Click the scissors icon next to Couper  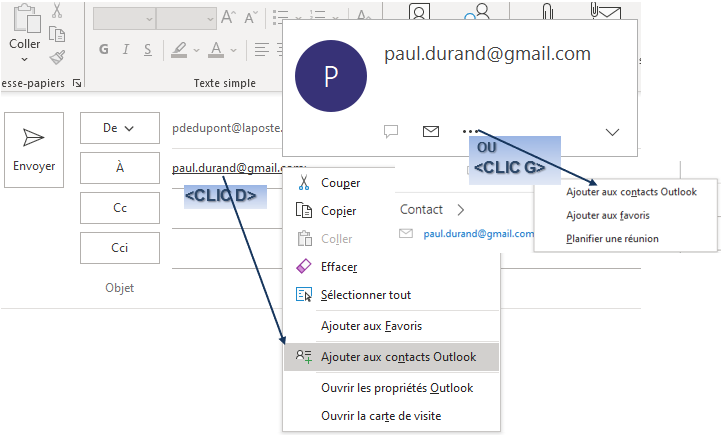[x=303, y=183]
